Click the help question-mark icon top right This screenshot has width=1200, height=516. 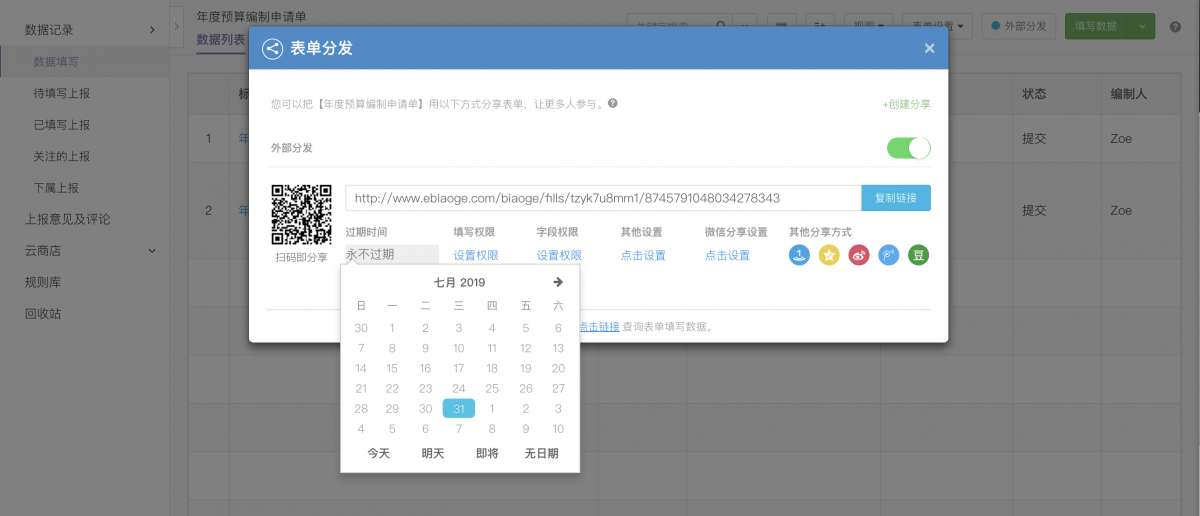pos(1175,26)
